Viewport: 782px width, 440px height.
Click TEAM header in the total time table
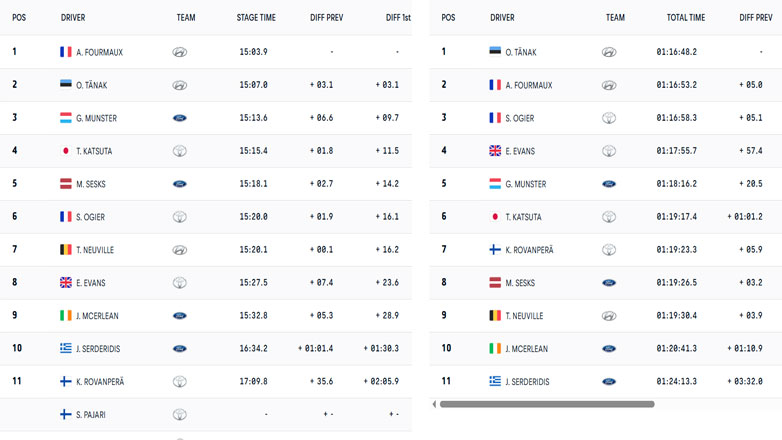coord(615,18)
